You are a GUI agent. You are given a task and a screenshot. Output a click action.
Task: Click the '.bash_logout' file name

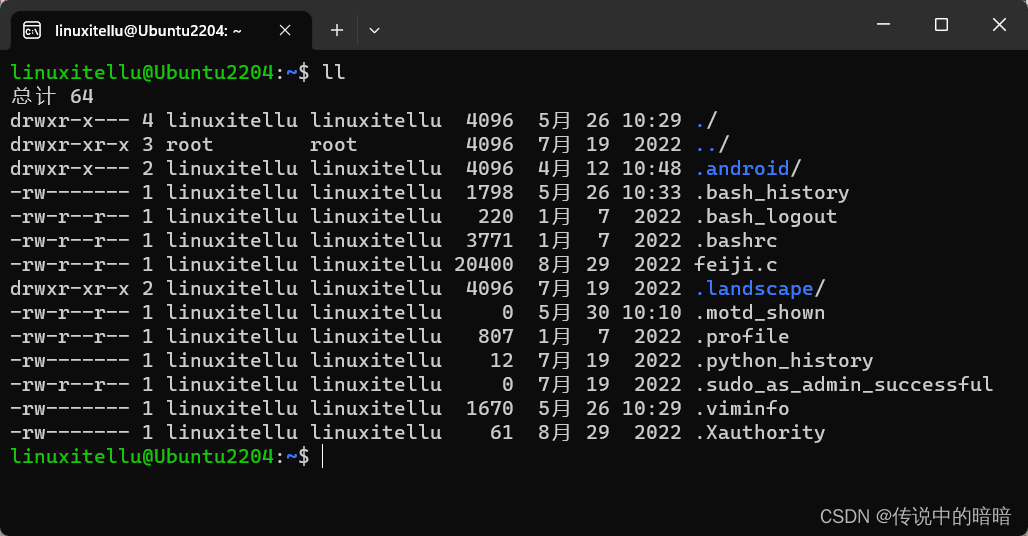click(x=766, y=216)
